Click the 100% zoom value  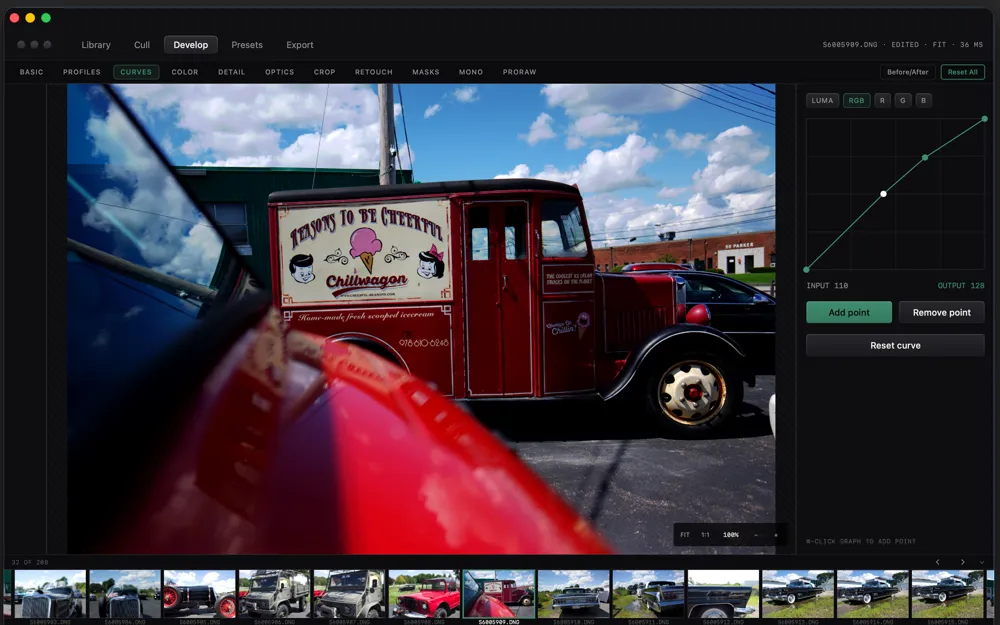pos(731,535)
